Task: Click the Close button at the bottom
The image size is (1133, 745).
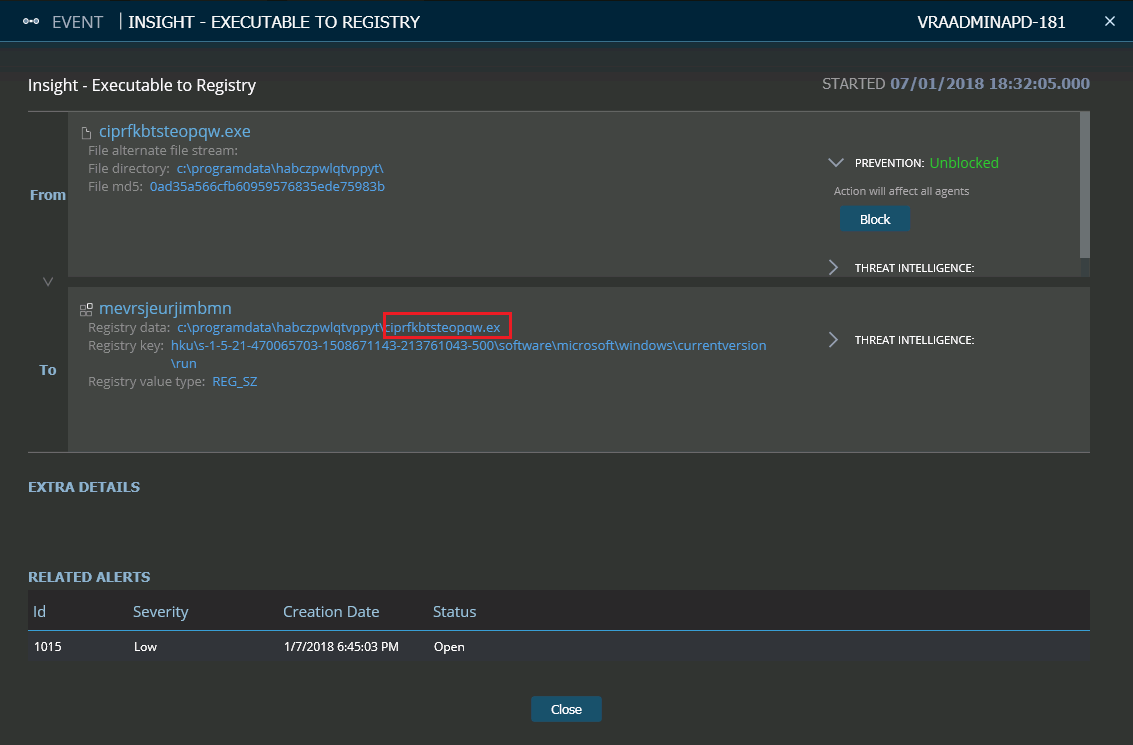Action: (566, 709)
